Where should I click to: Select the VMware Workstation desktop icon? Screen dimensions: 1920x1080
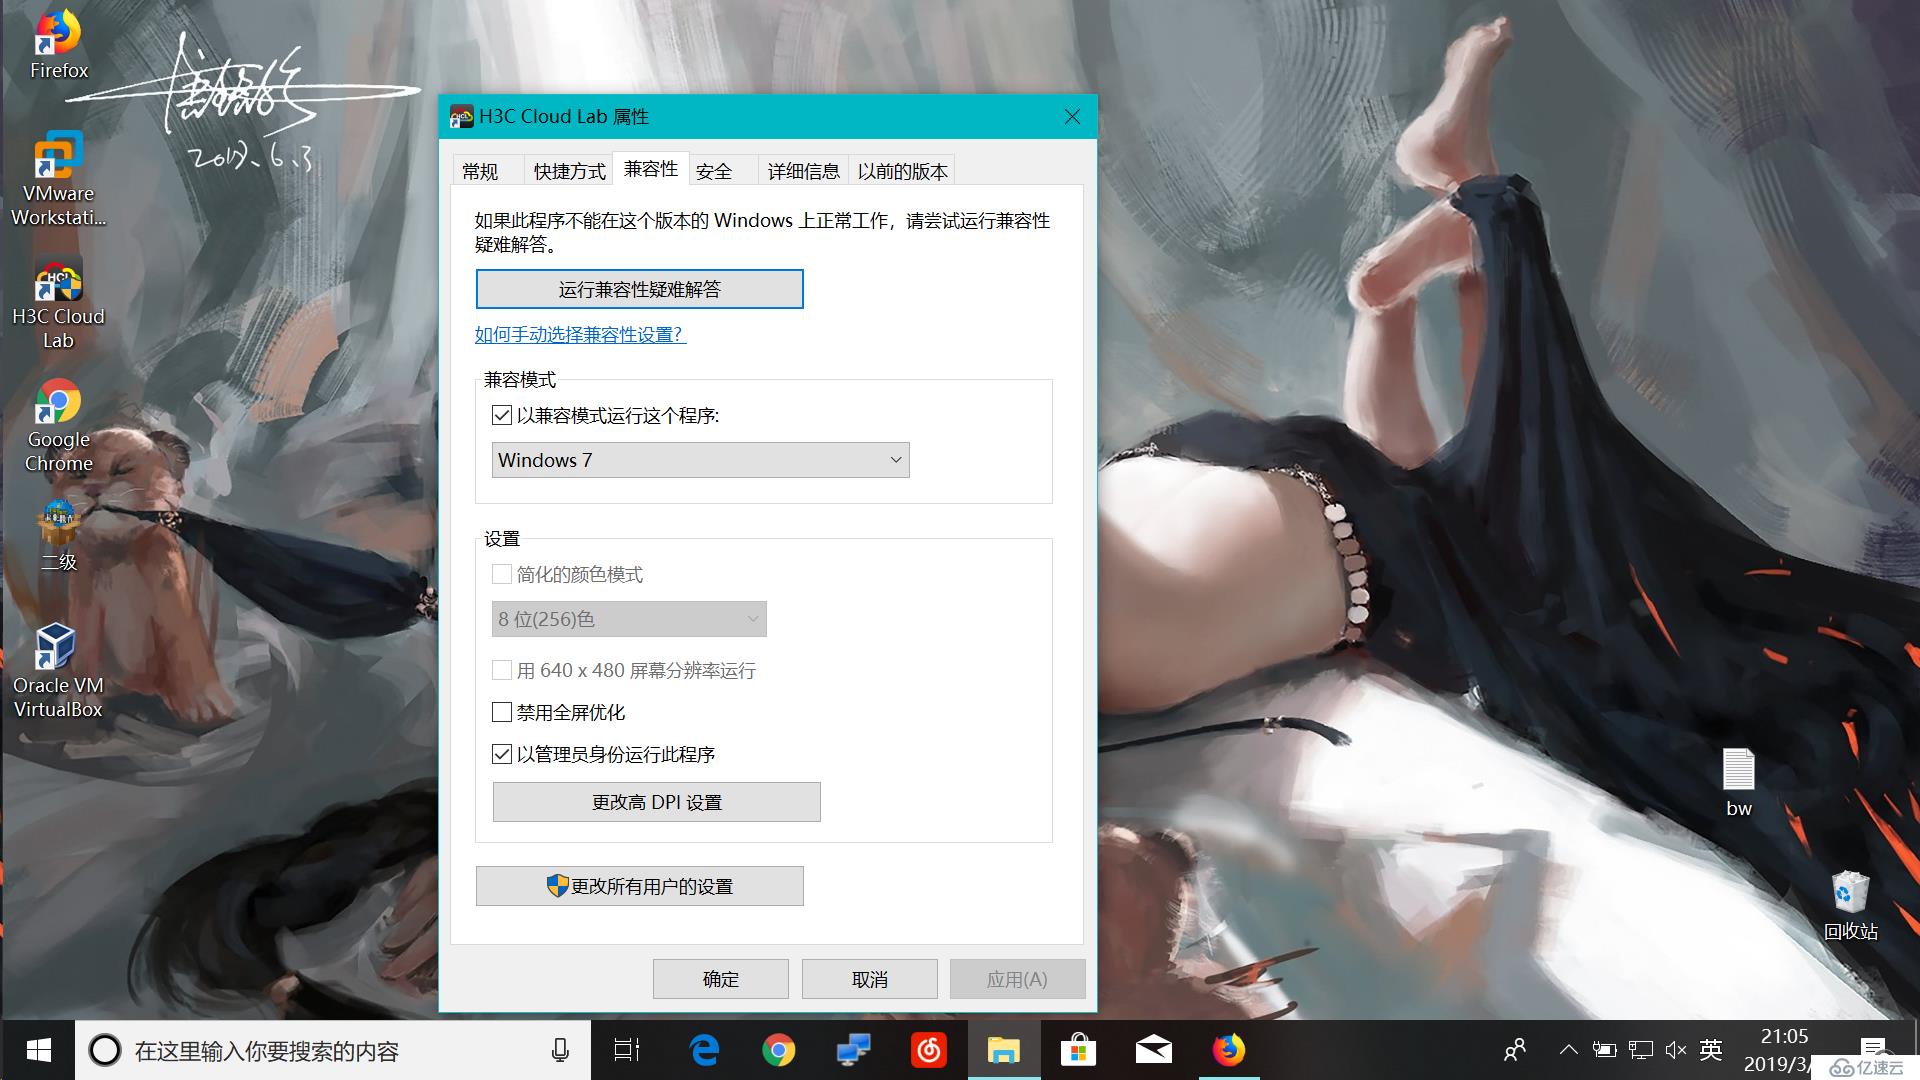58,179
